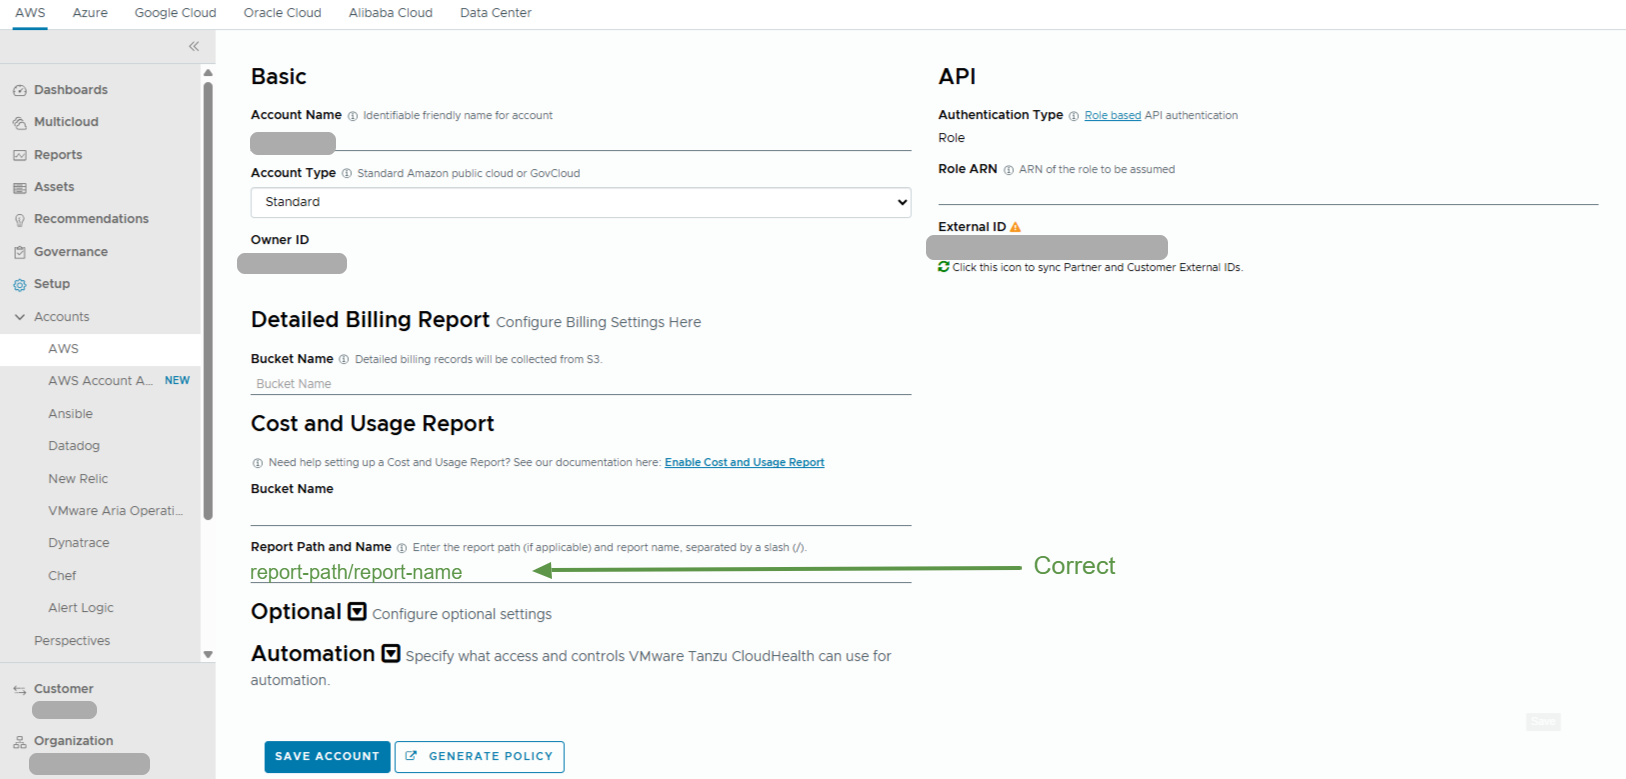Viewport: 1626px width, 779px height.
Task: Click the info icon beside Account Type
Action: 347,173
